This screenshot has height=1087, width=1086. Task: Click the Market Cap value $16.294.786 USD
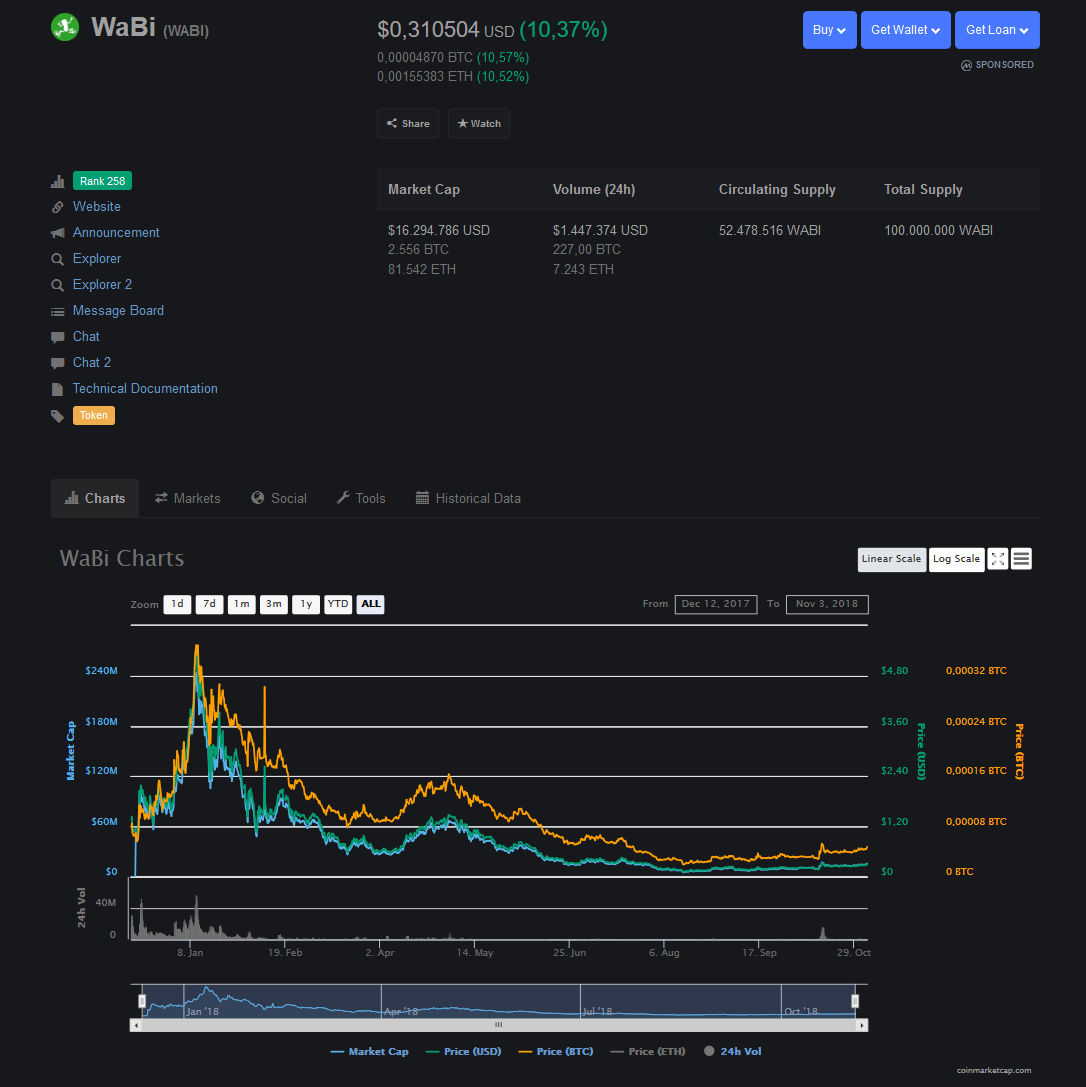439,230
